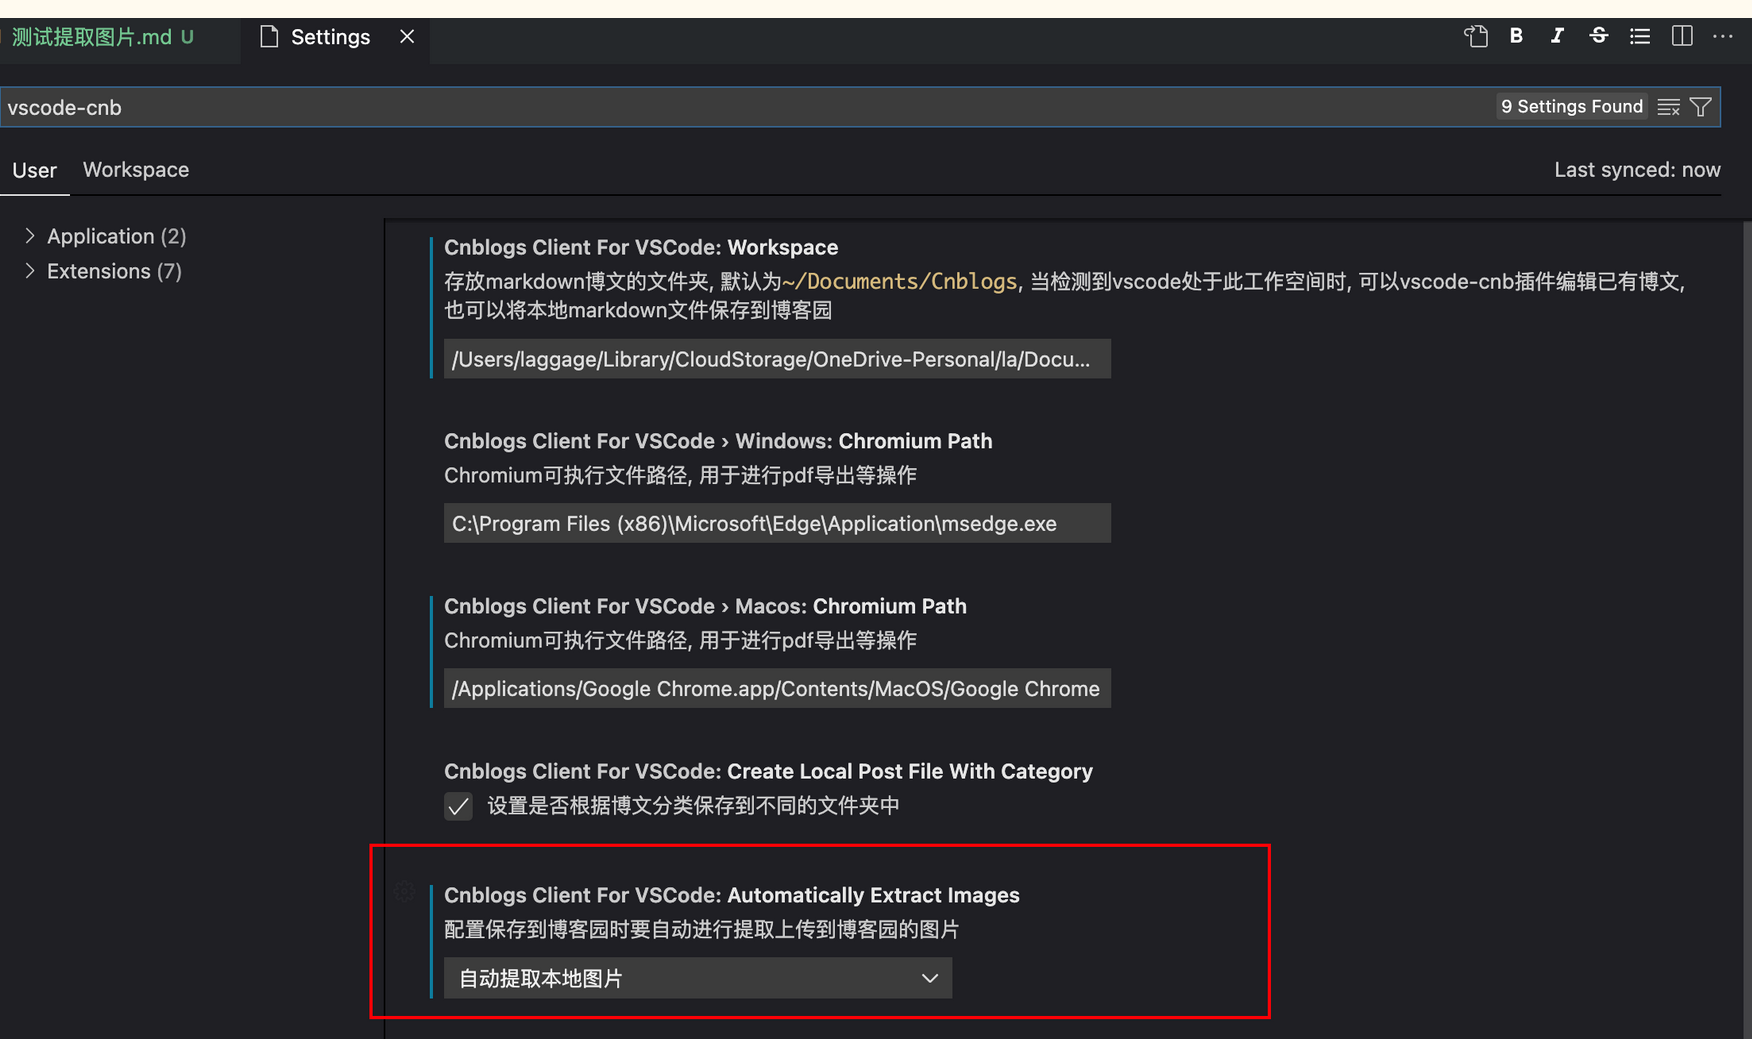Expand the Application settings group chevron
The height and width of the screenshot is (1039, 1752).
(30, 236)
